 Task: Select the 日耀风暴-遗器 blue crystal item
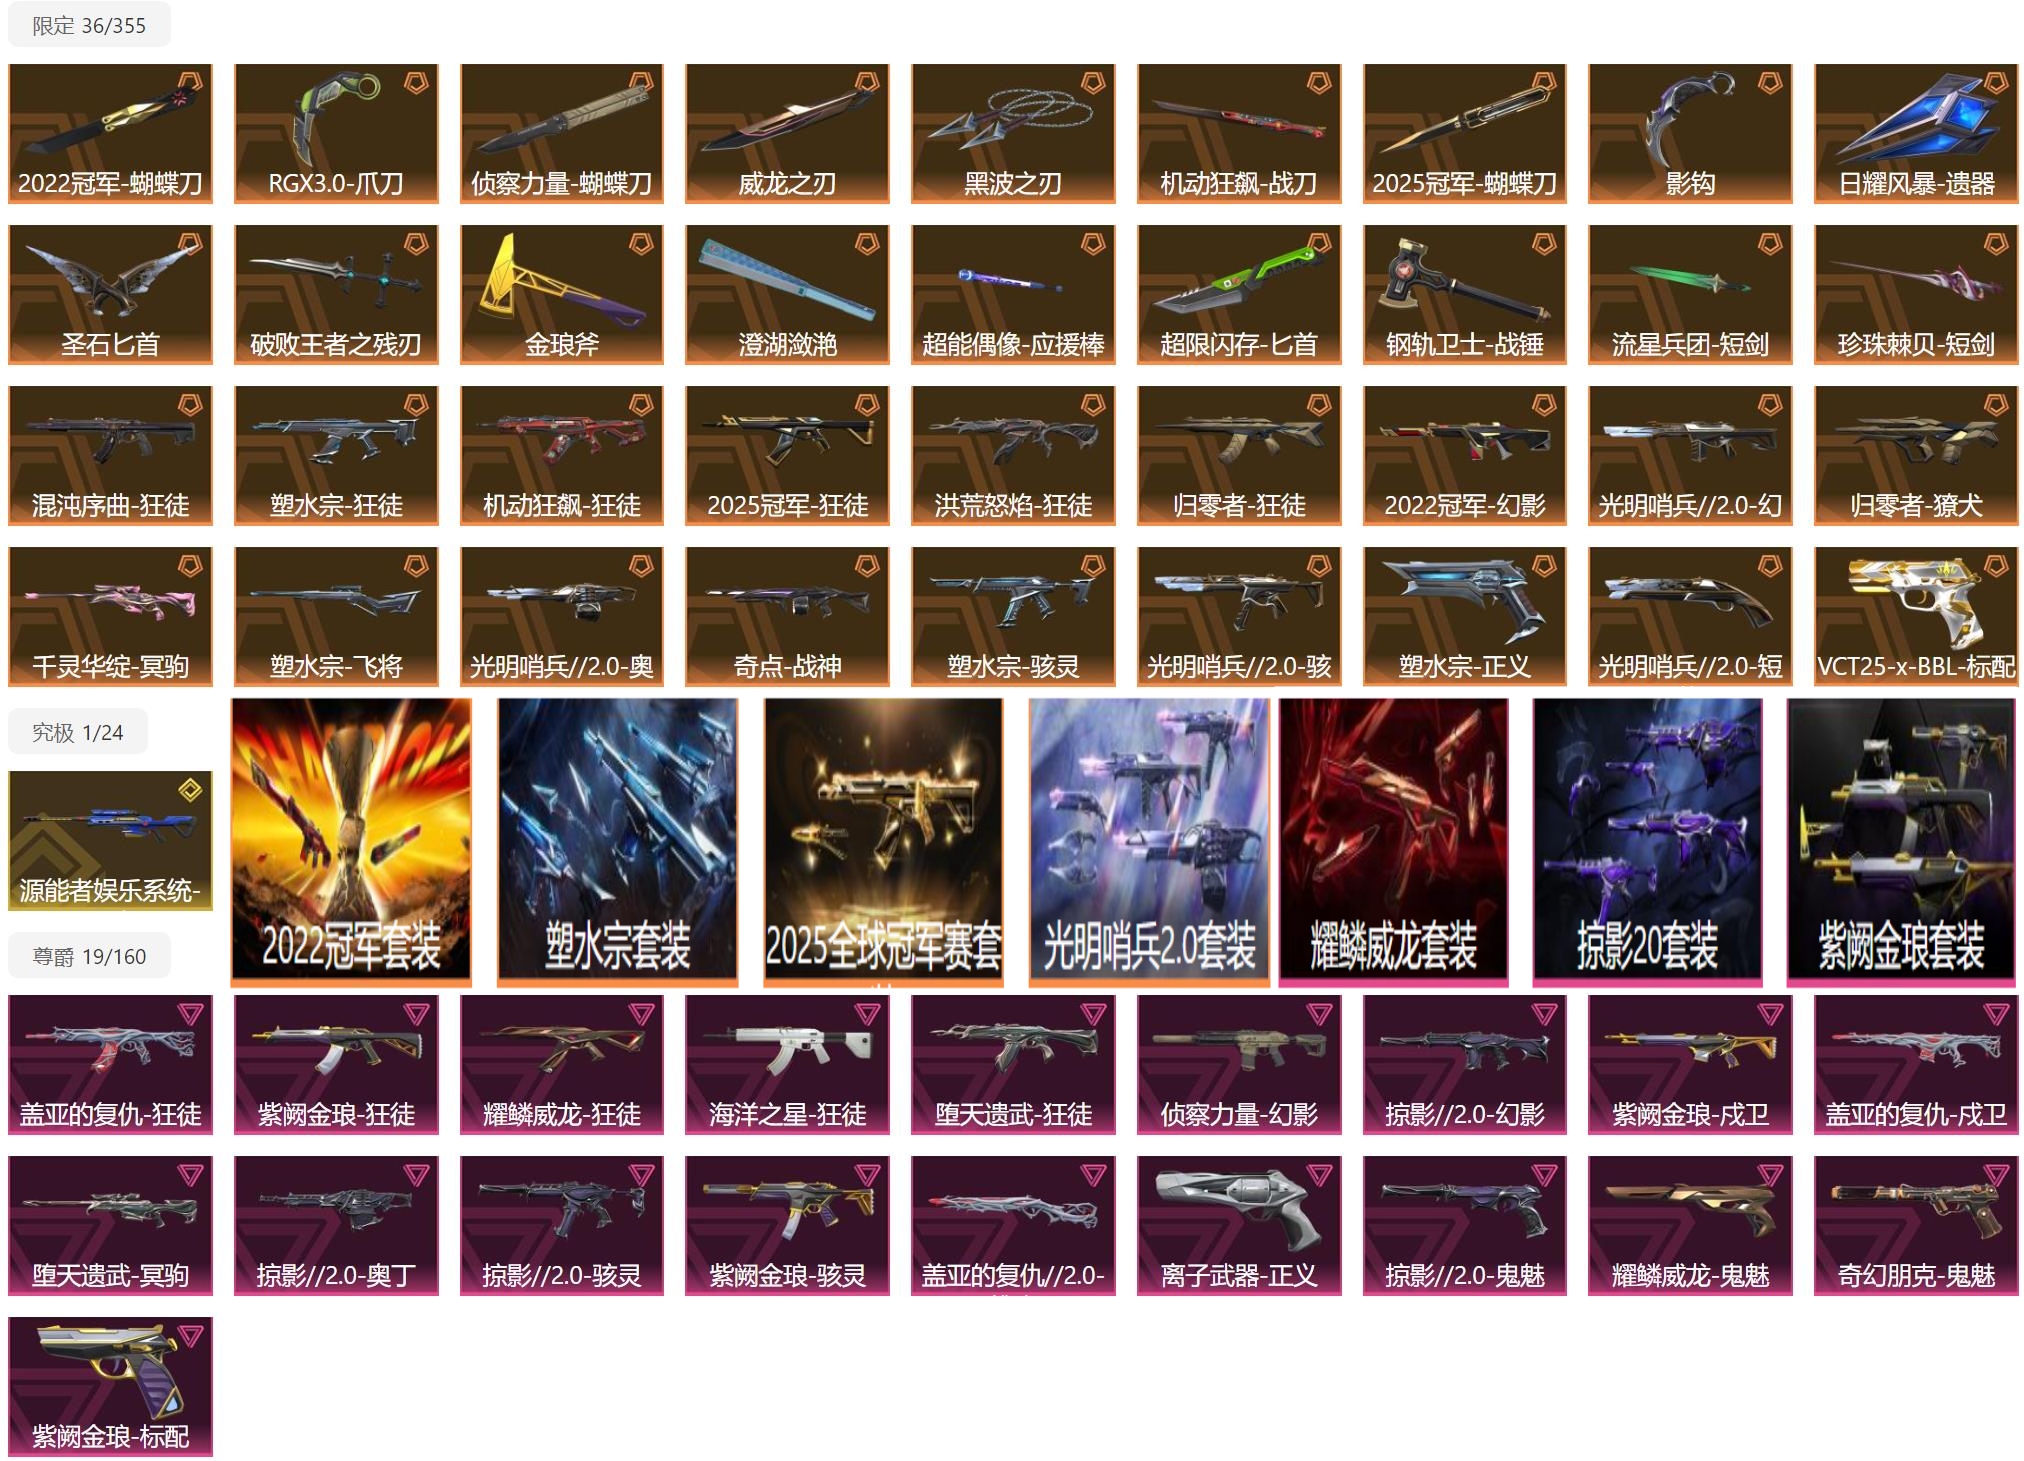(x=1916, y=134)
